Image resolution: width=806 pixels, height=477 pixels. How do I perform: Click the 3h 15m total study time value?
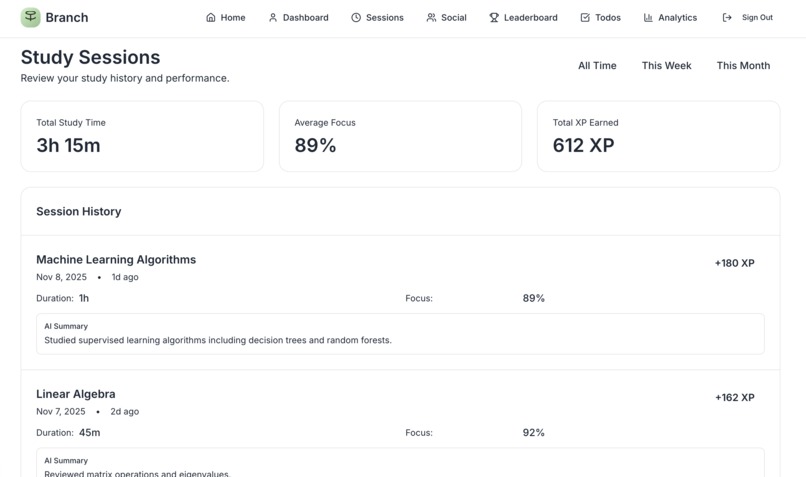(68, 145)
